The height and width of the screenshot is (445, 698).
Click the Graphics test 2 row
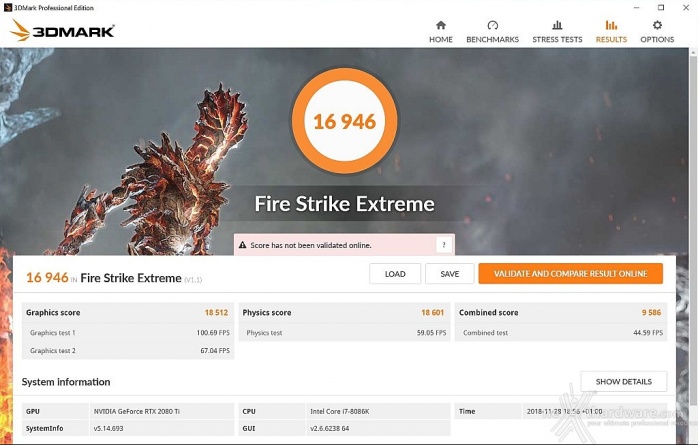click(128, 351)
